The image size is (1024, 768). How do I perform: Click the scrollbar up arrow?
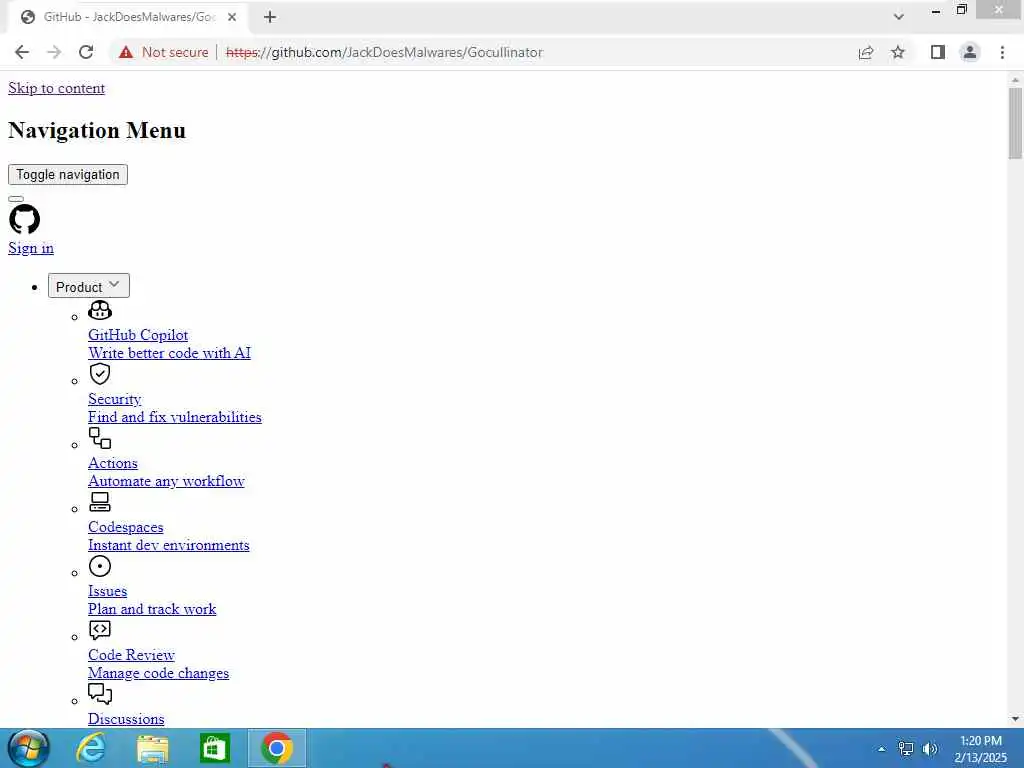1015,80
